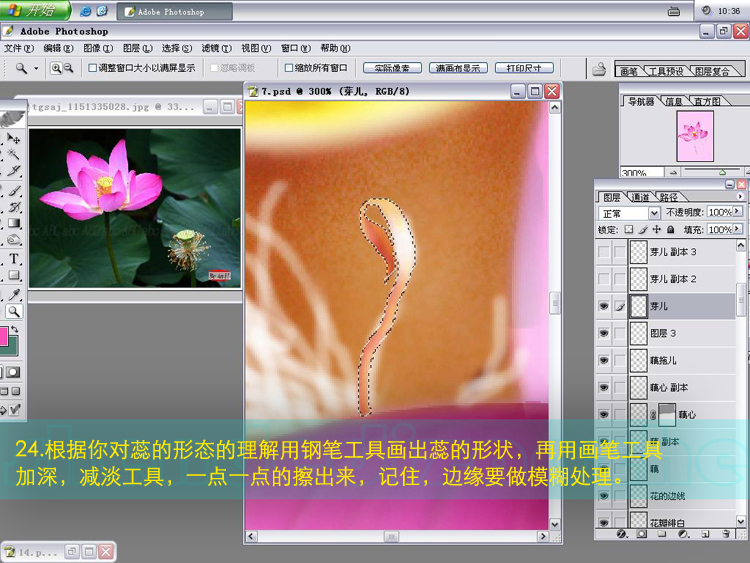
Task: Click Zoom Out magnifier in options bar
Action: (69, 68)
